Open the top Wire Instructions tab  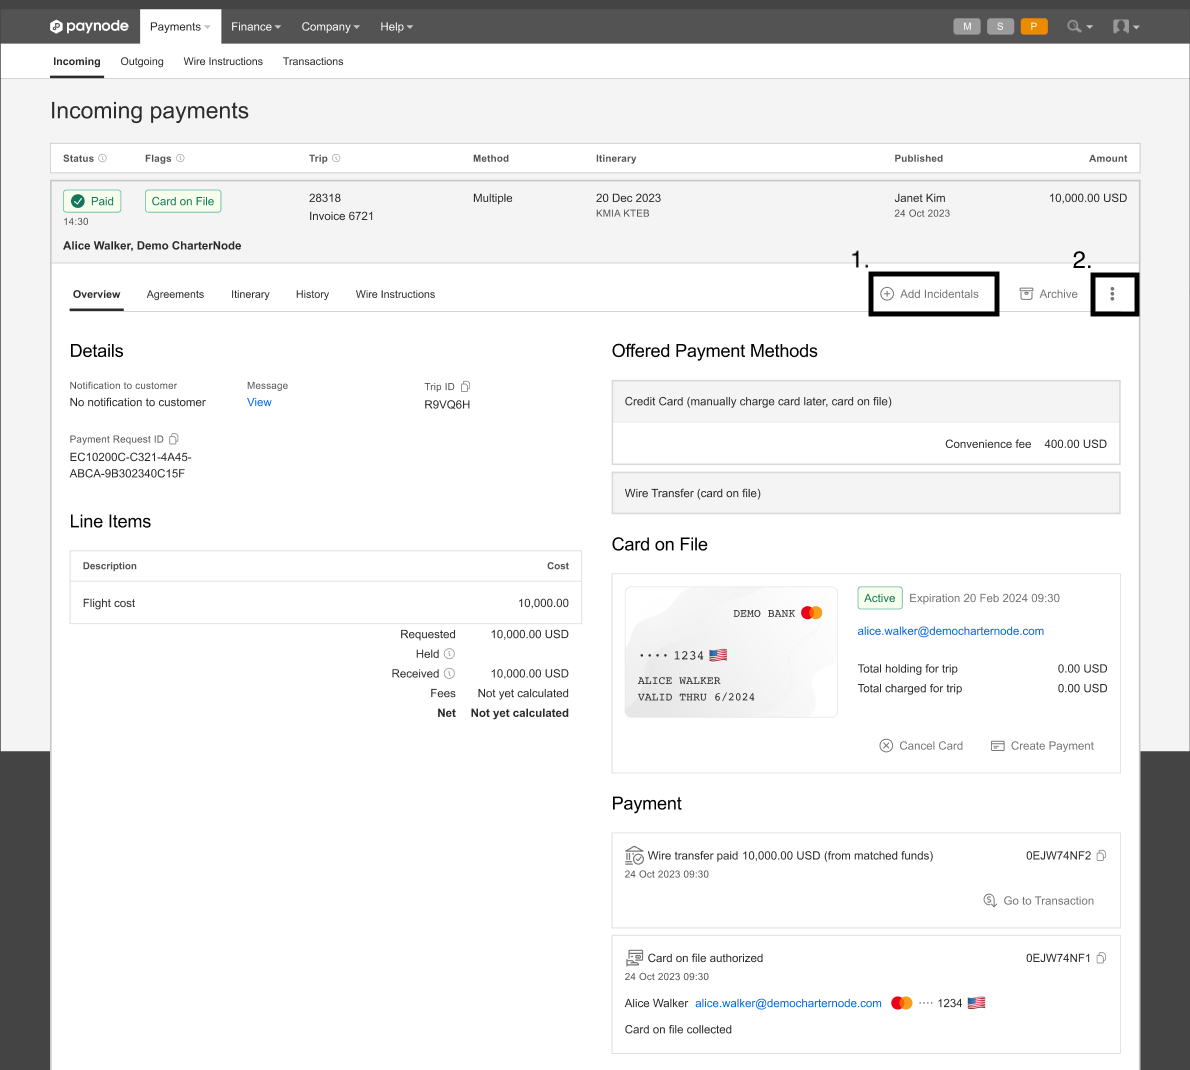223,61
